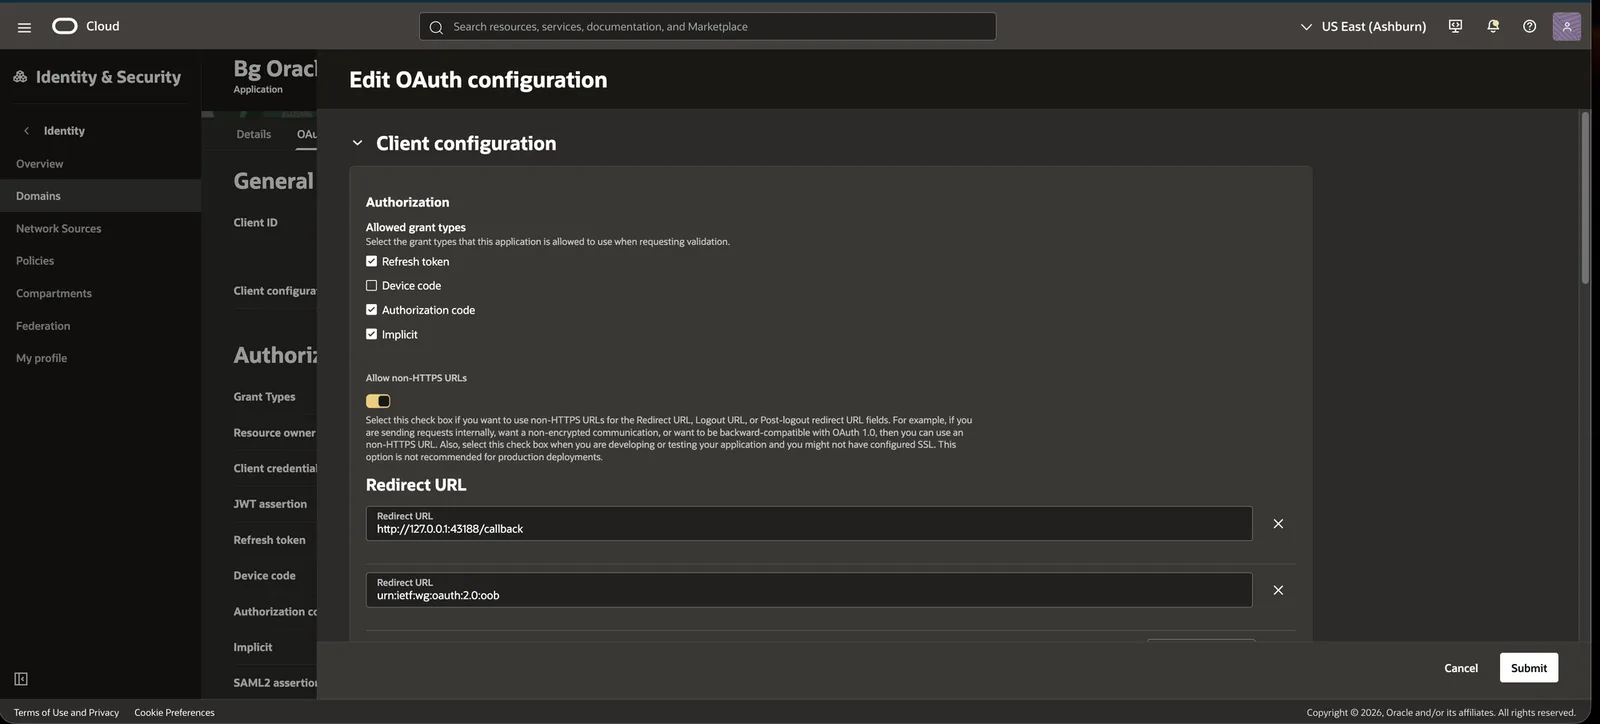Open My profile in the sidebar
Image resolution: width=1600 pixels, height=724 pixels.
coord(41,358)
